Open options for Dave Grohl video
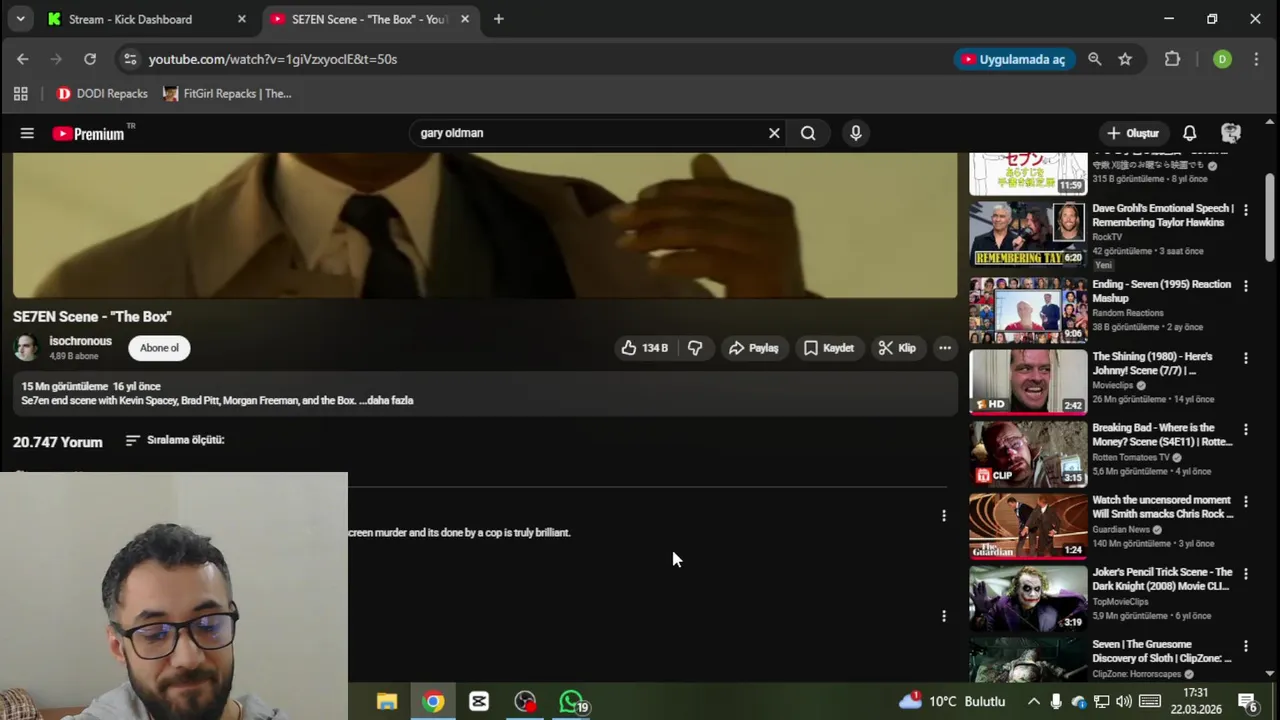 point(1246,210)
